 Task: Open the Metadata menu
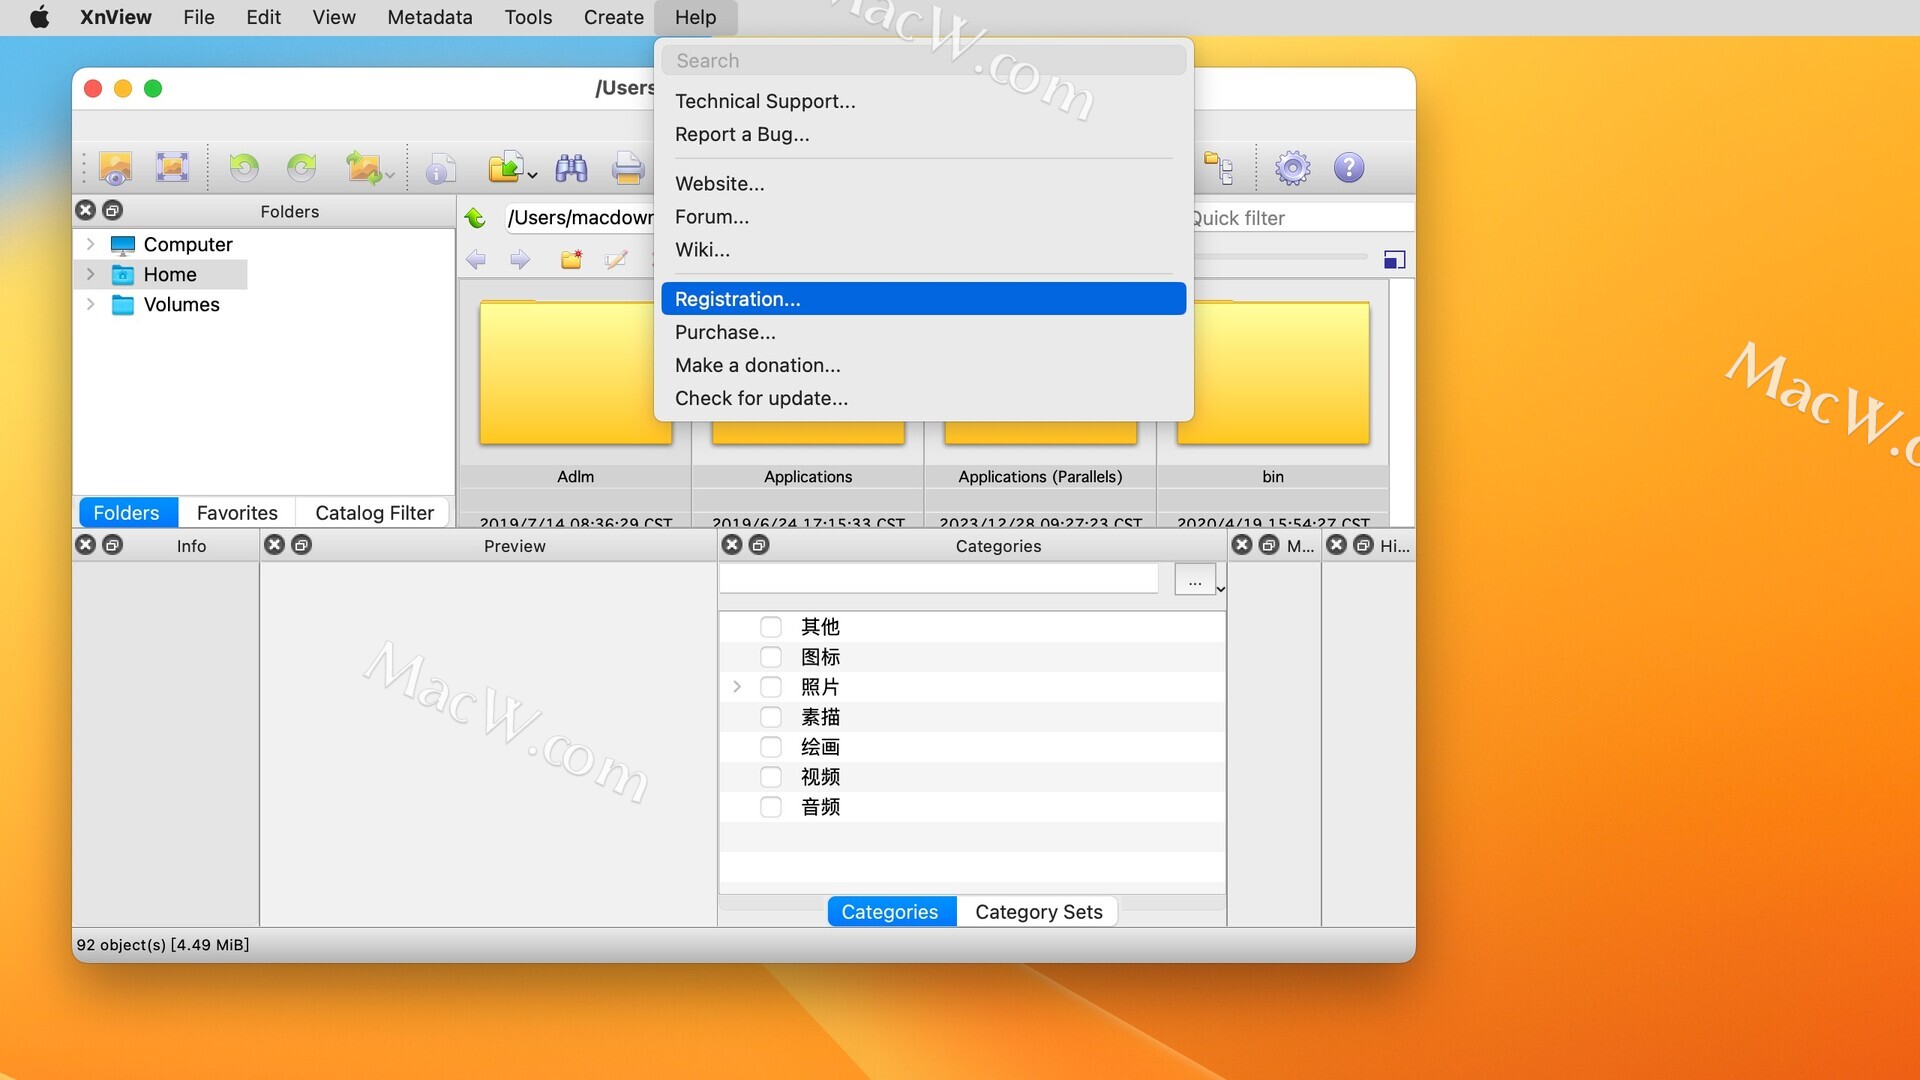(430, 17)
